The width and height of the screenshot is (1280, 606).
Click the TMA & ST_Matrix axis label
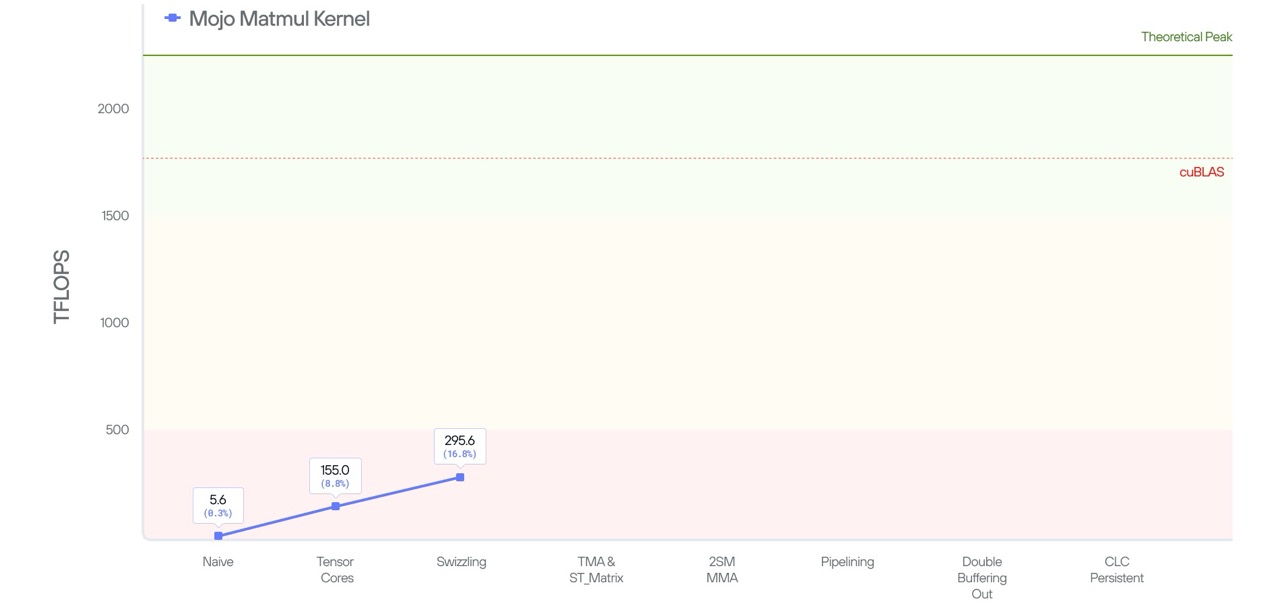pos(596,570)
